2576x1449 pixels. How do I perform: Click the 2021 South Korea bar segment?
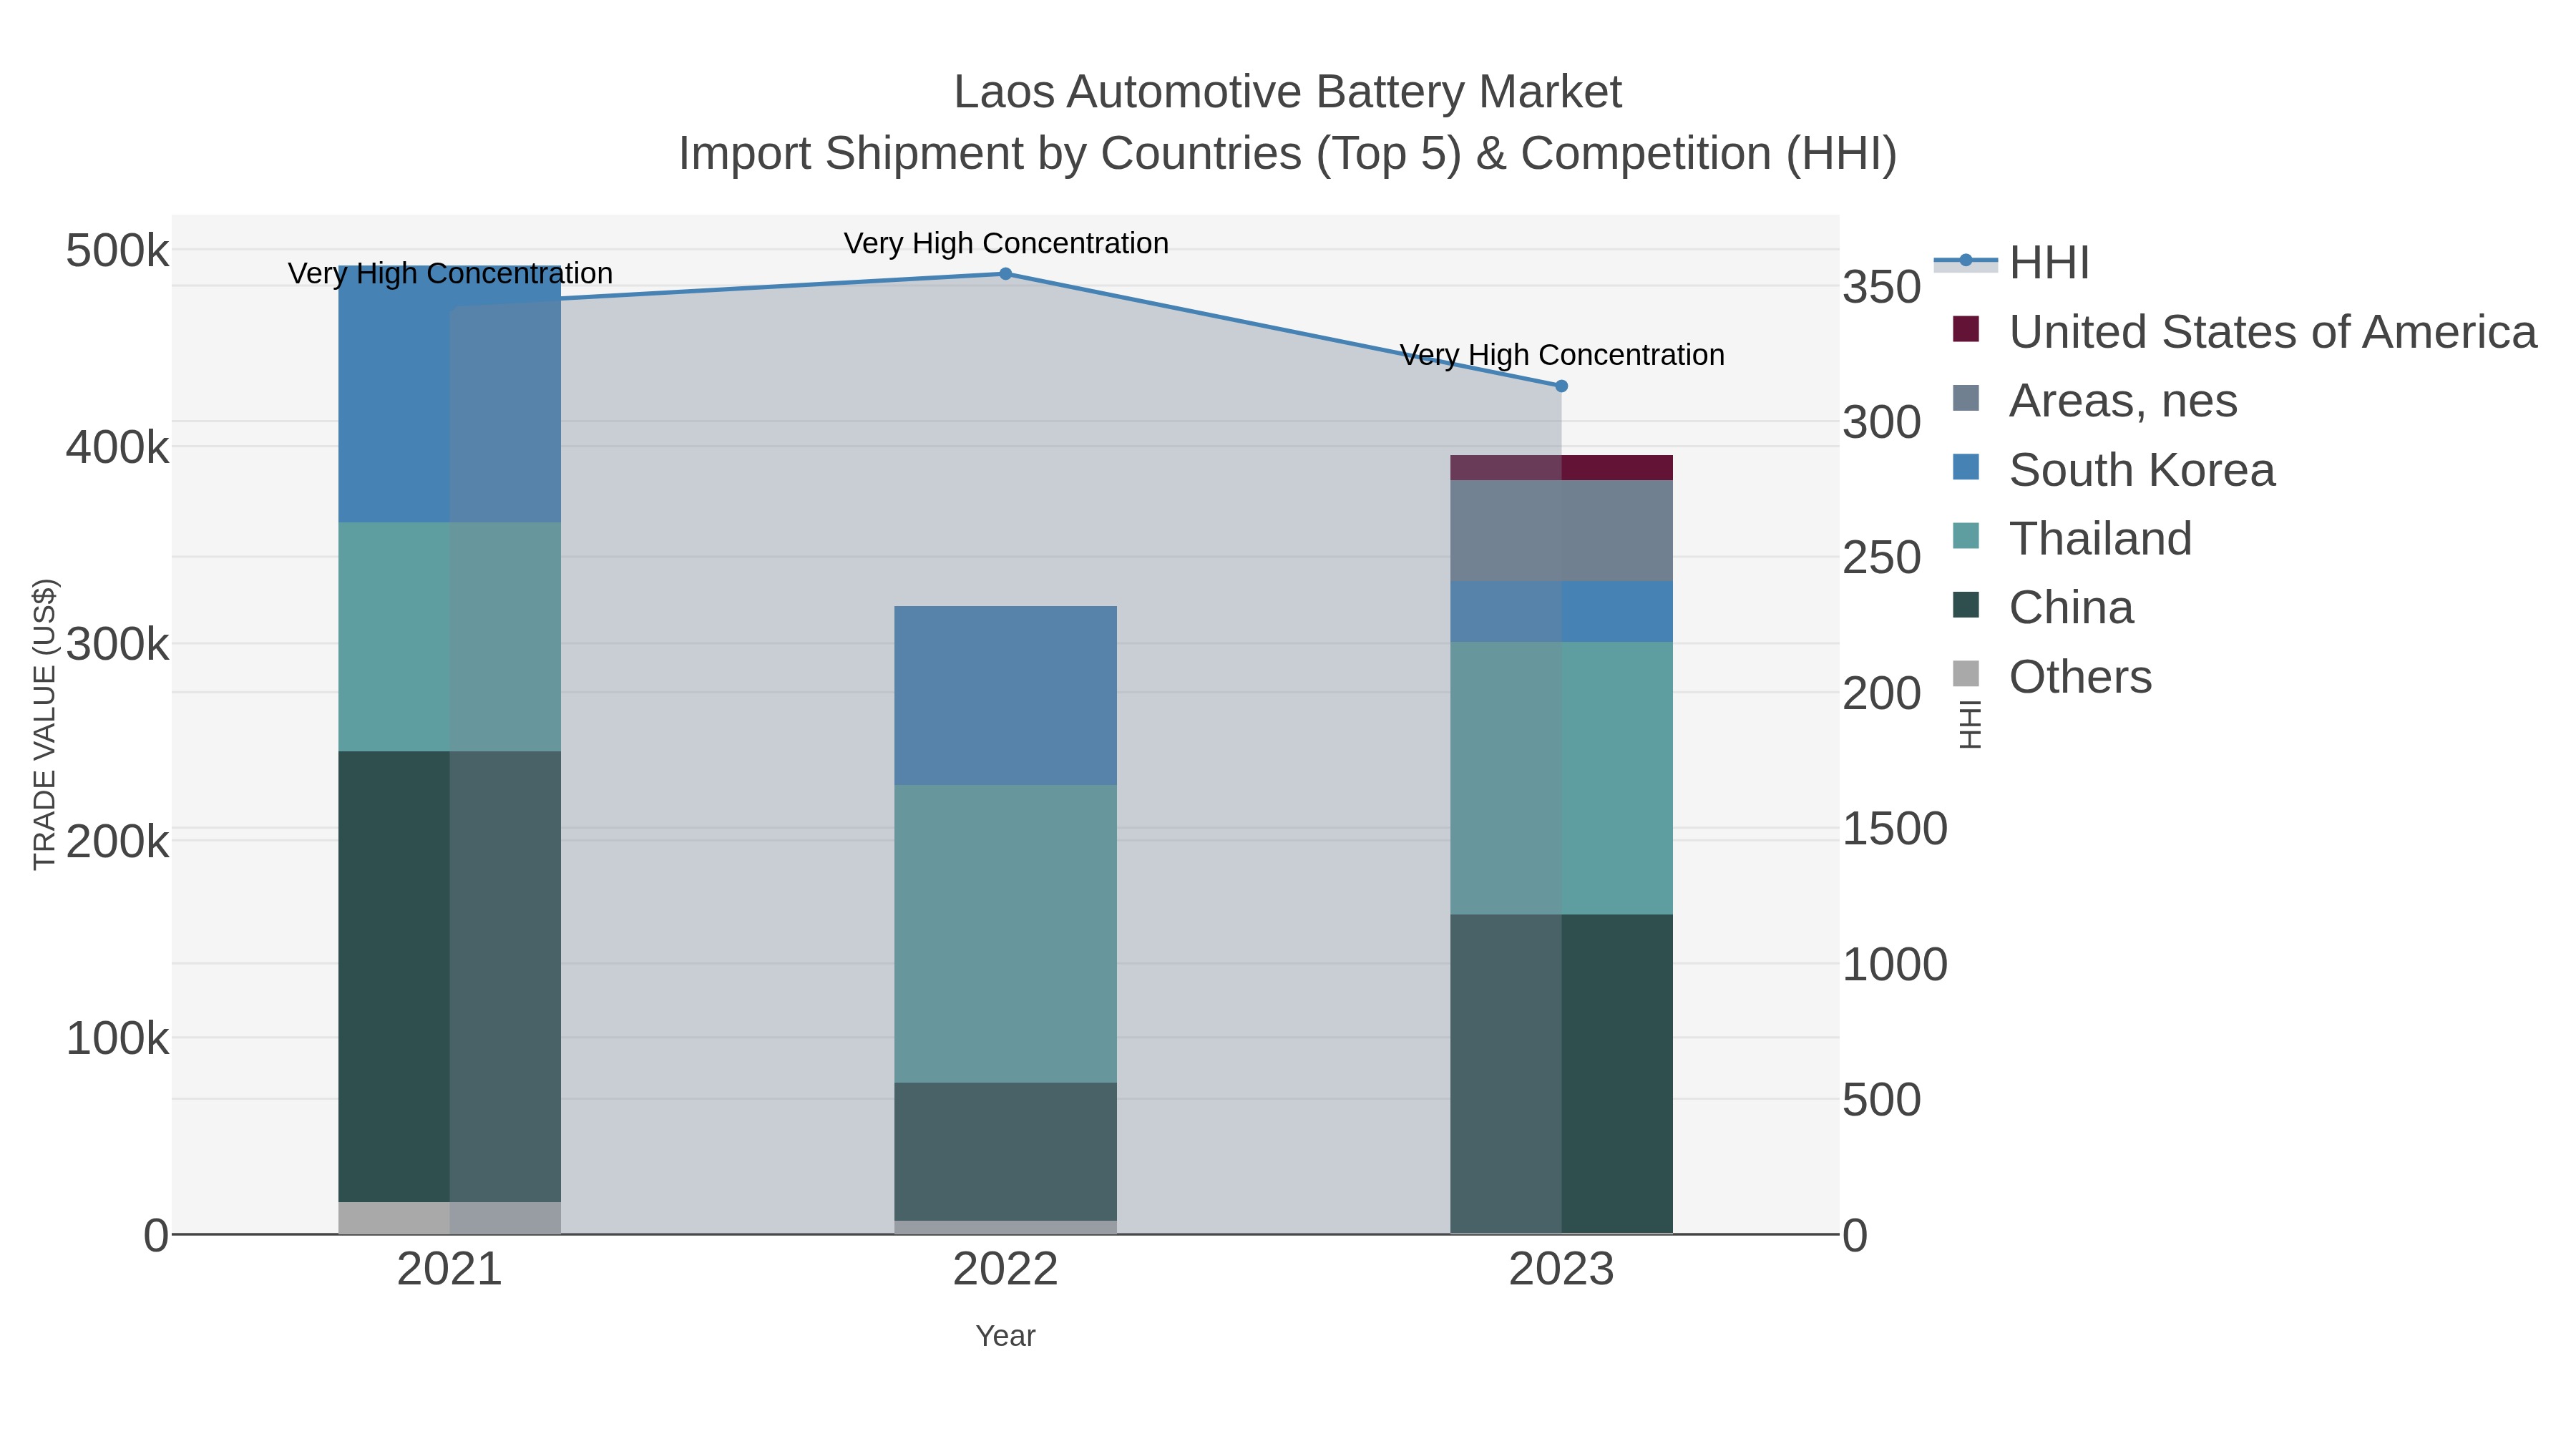pyautogui.click(x=450, y=394)
